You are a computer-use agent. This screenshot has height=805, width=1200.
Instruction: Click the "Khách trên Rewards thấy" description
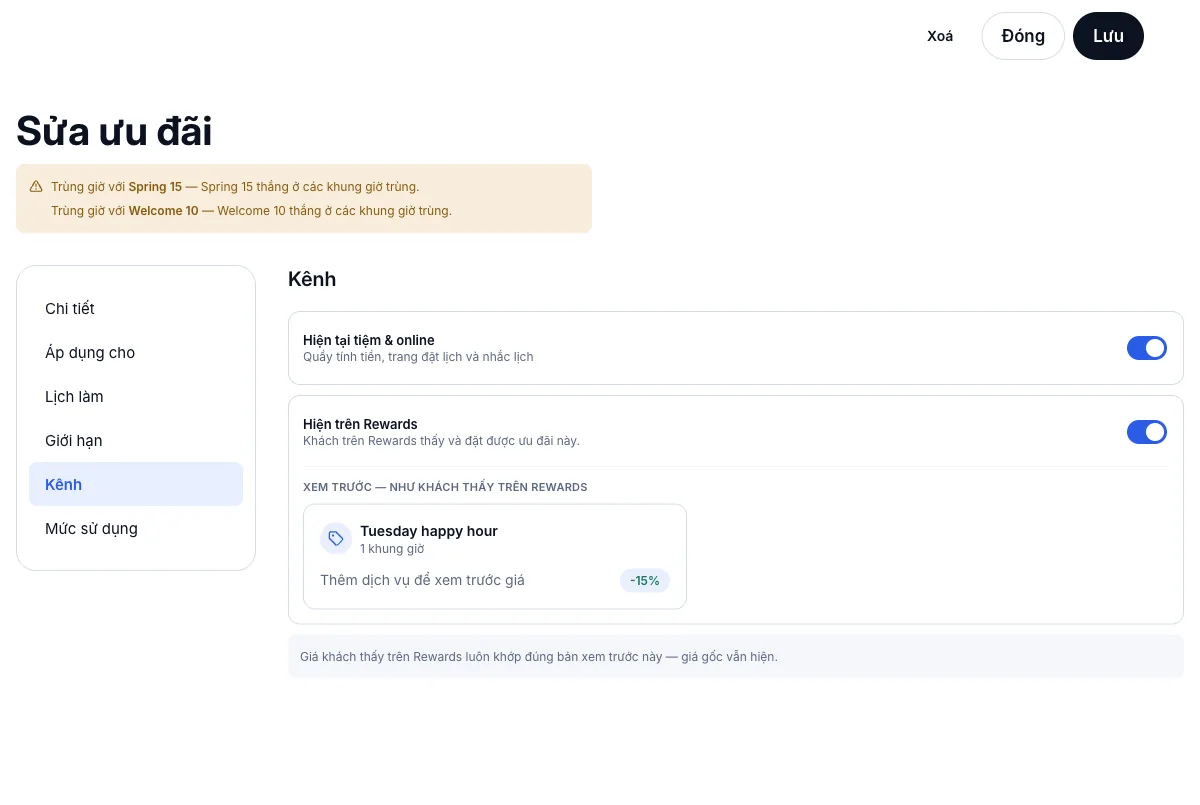[x=441, y=440]
